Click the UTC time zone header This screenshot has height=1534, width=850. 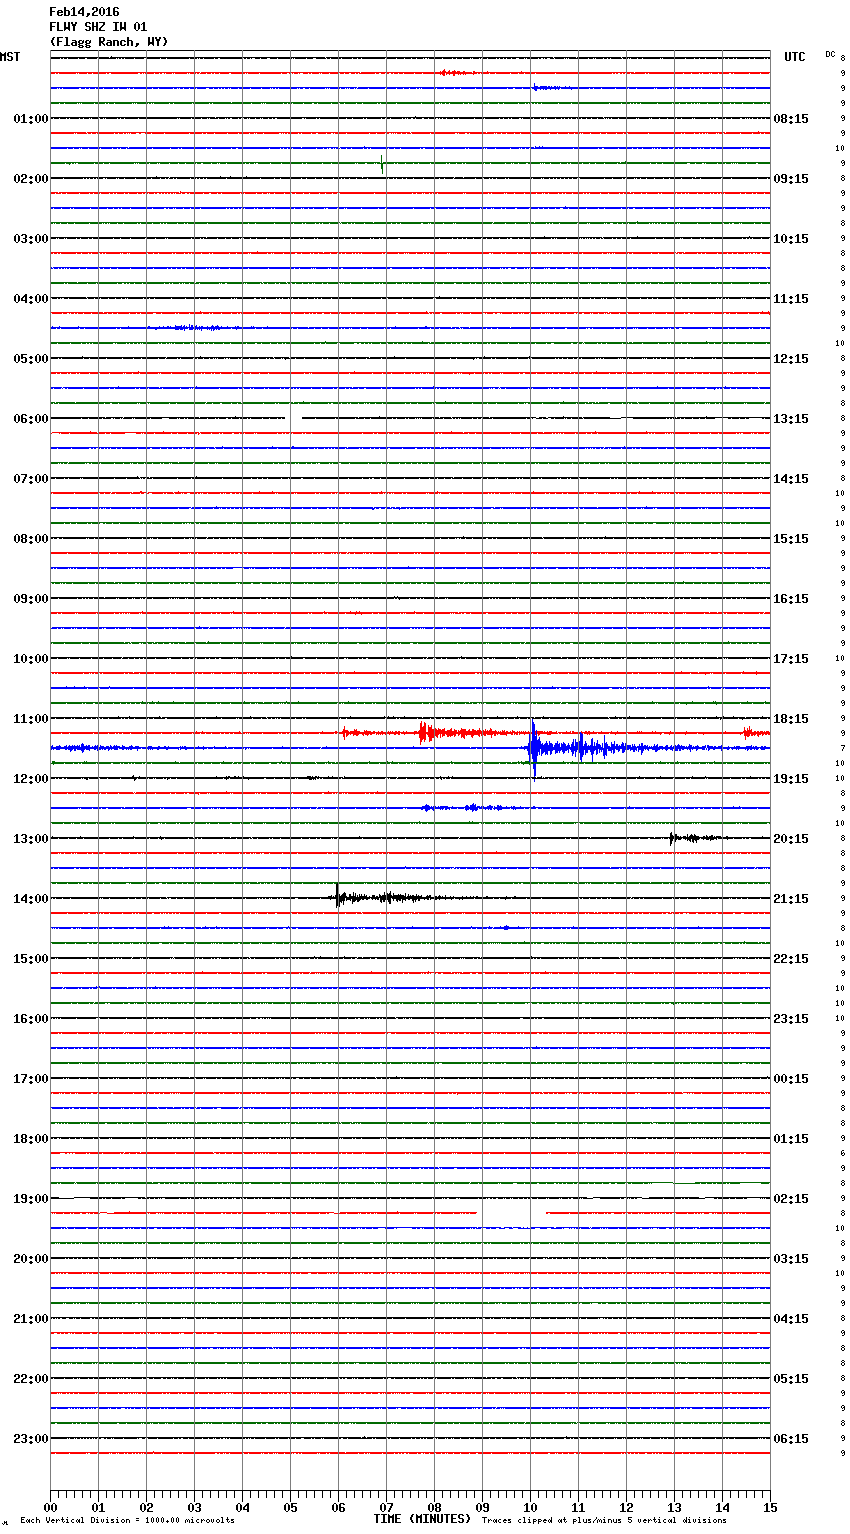tap(795, 57)
